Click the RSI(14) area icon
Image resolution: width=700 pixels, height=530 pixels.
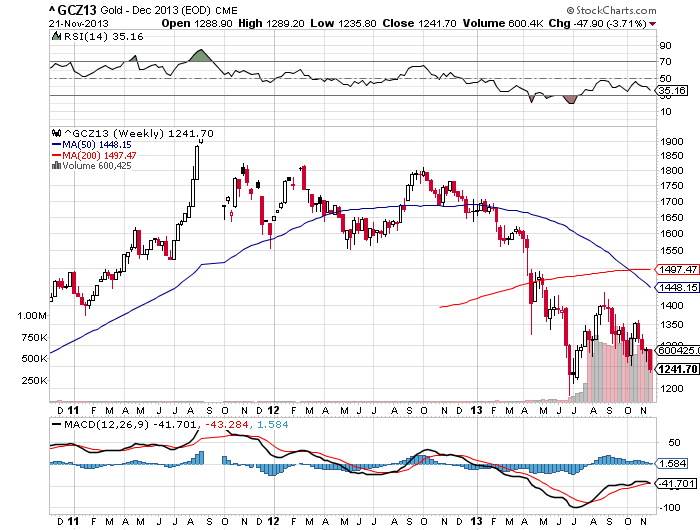point(56,36)
